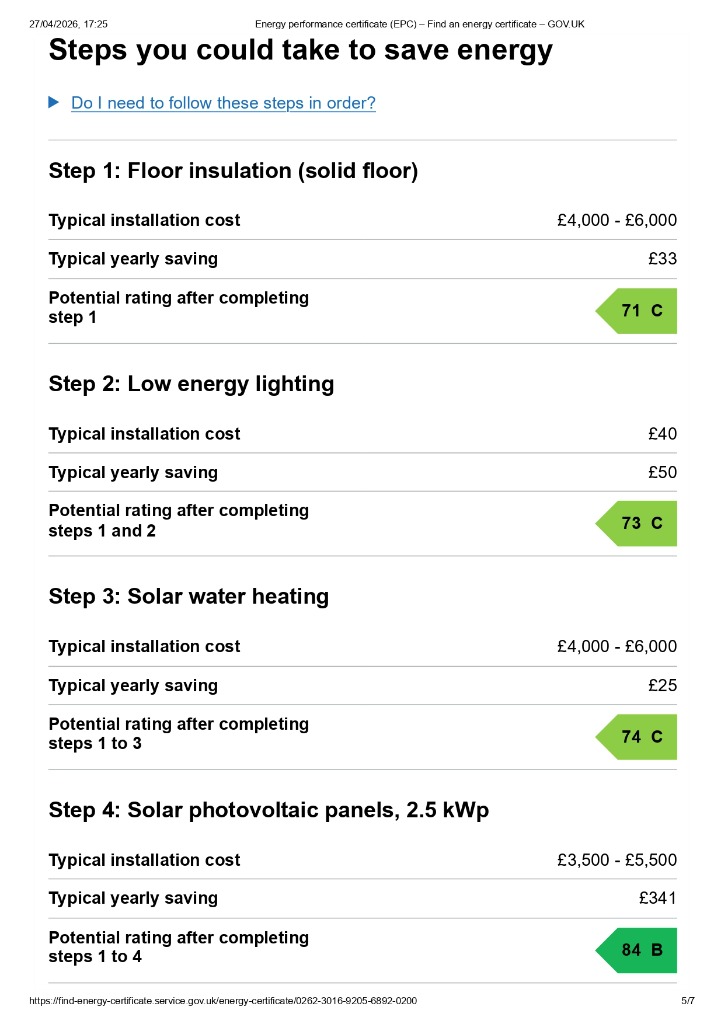Click the print date 27/04/2026 timestamp
This screenshot has height=1024, width=723.
(69, 24)
